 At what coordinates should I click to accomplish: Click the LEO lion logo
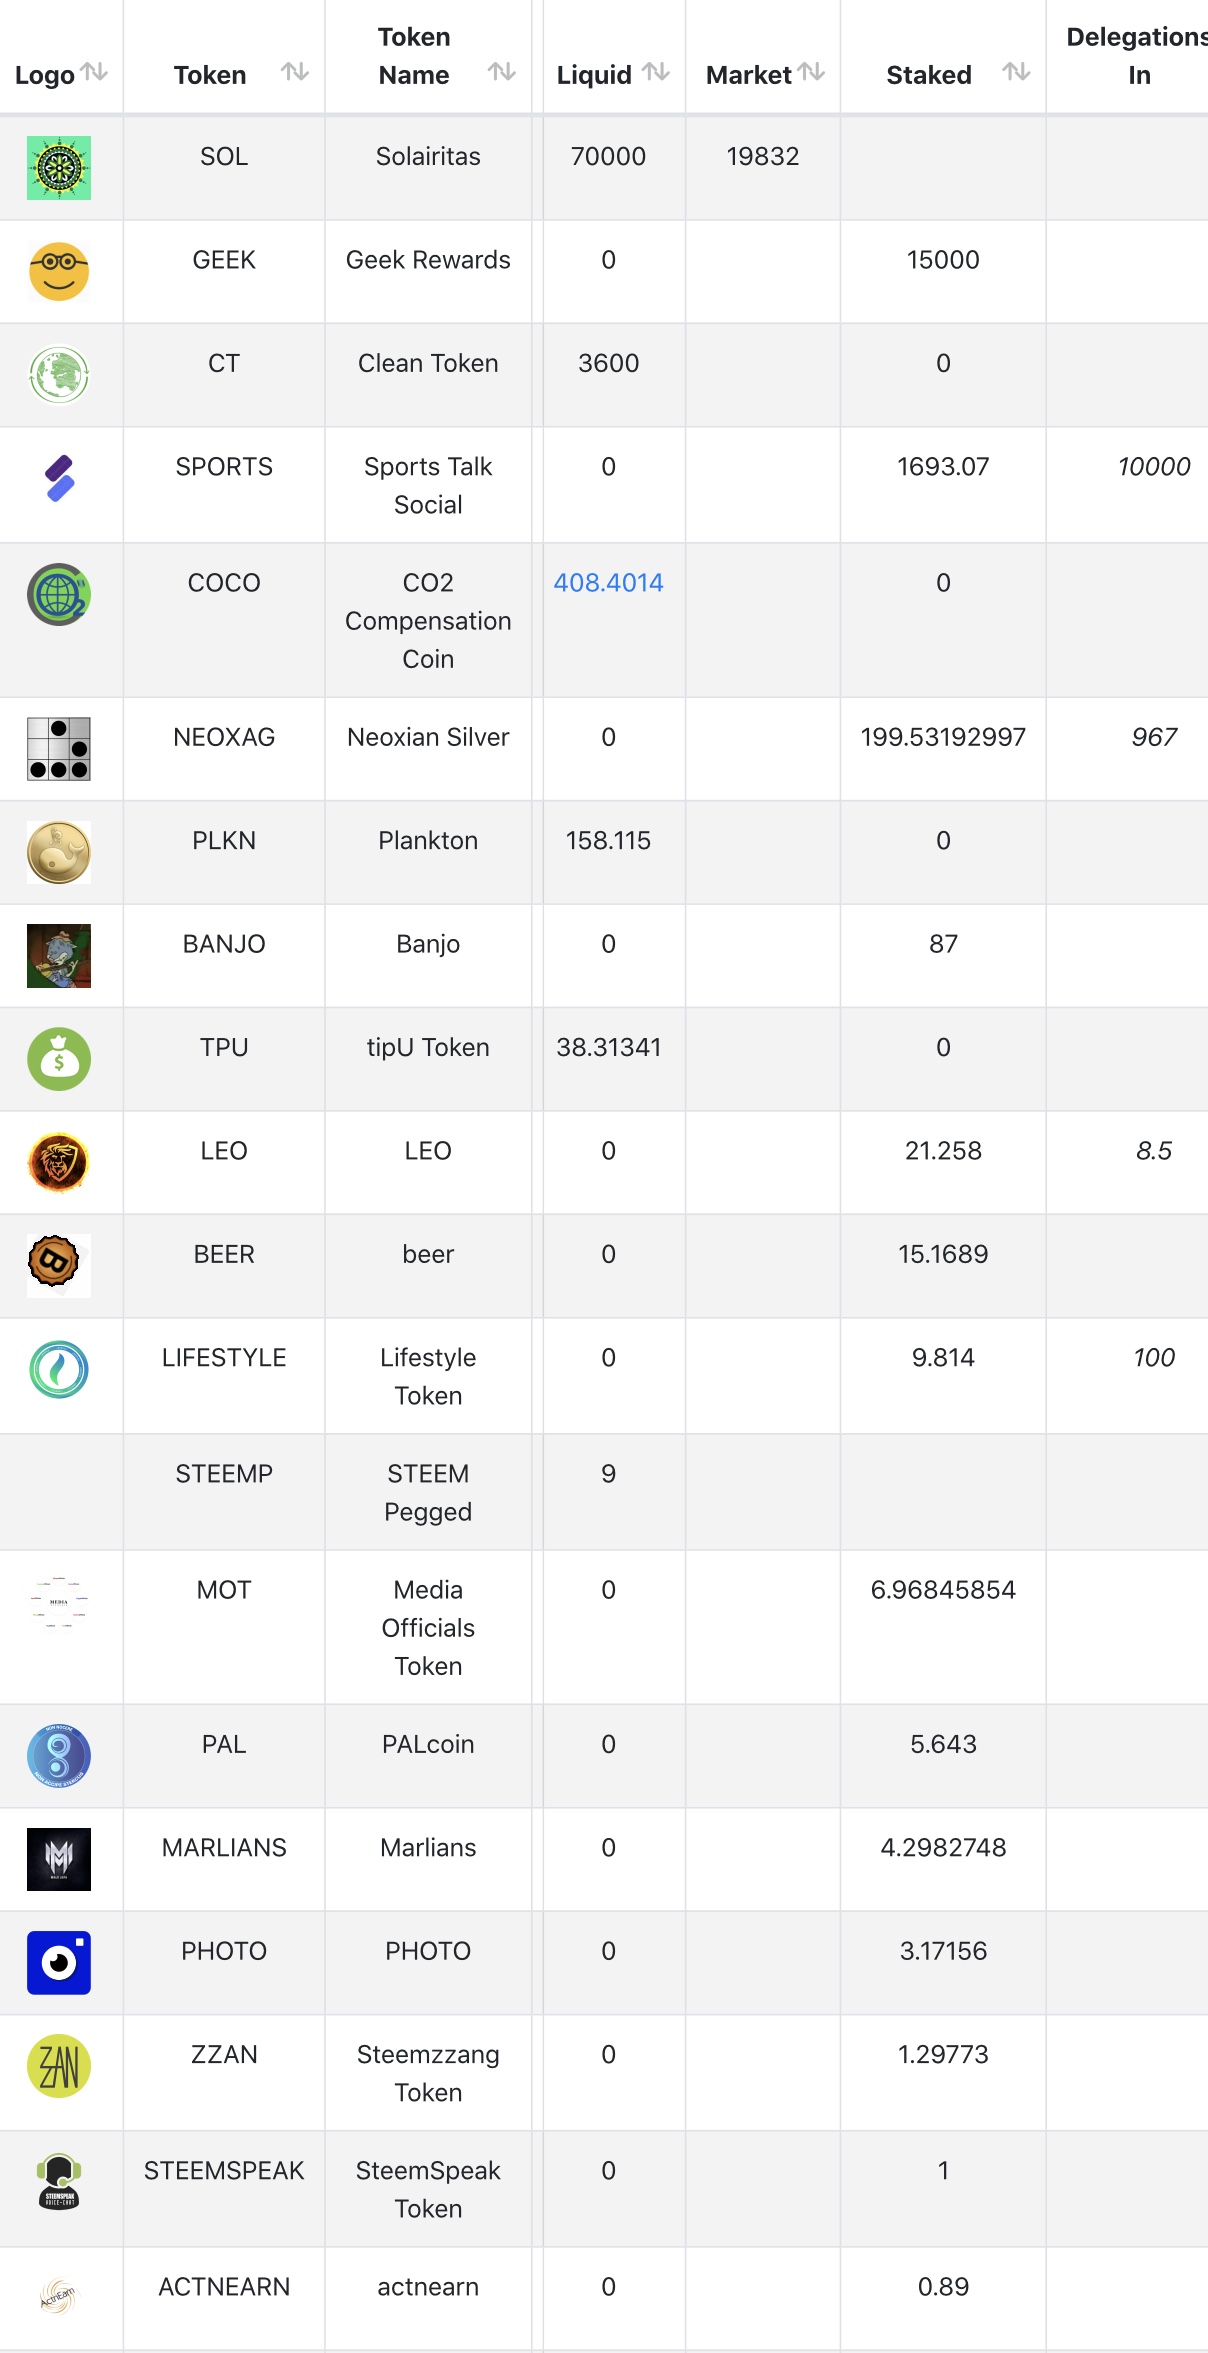point(59,1162)
